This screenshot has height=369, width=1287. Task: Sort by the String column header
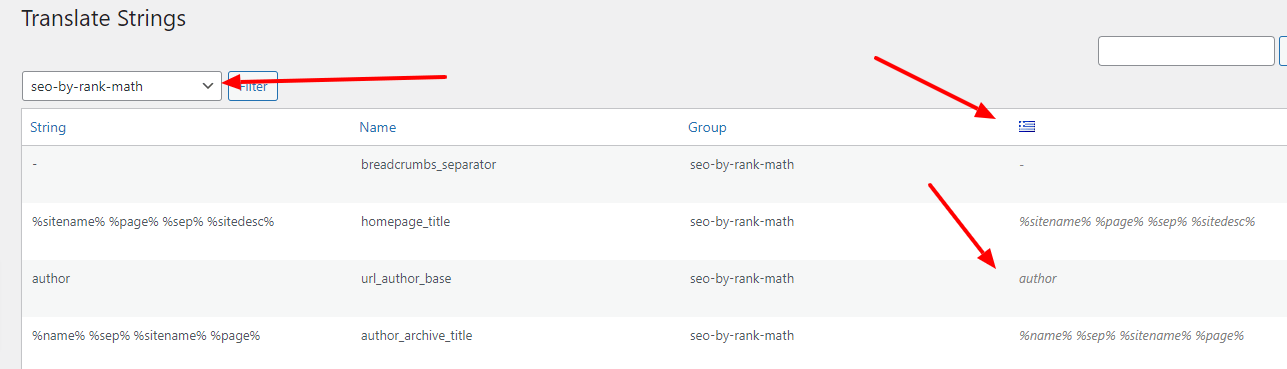pos(48,127)
